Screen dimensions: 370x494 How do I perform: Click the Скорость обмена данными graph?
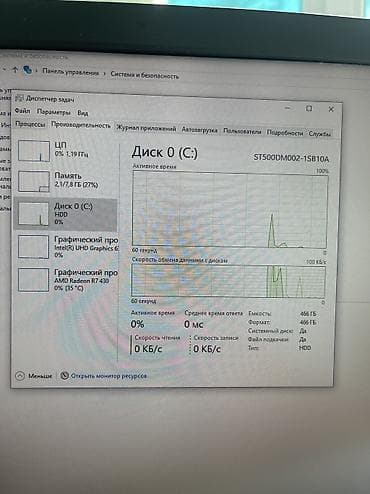(228, 281)
